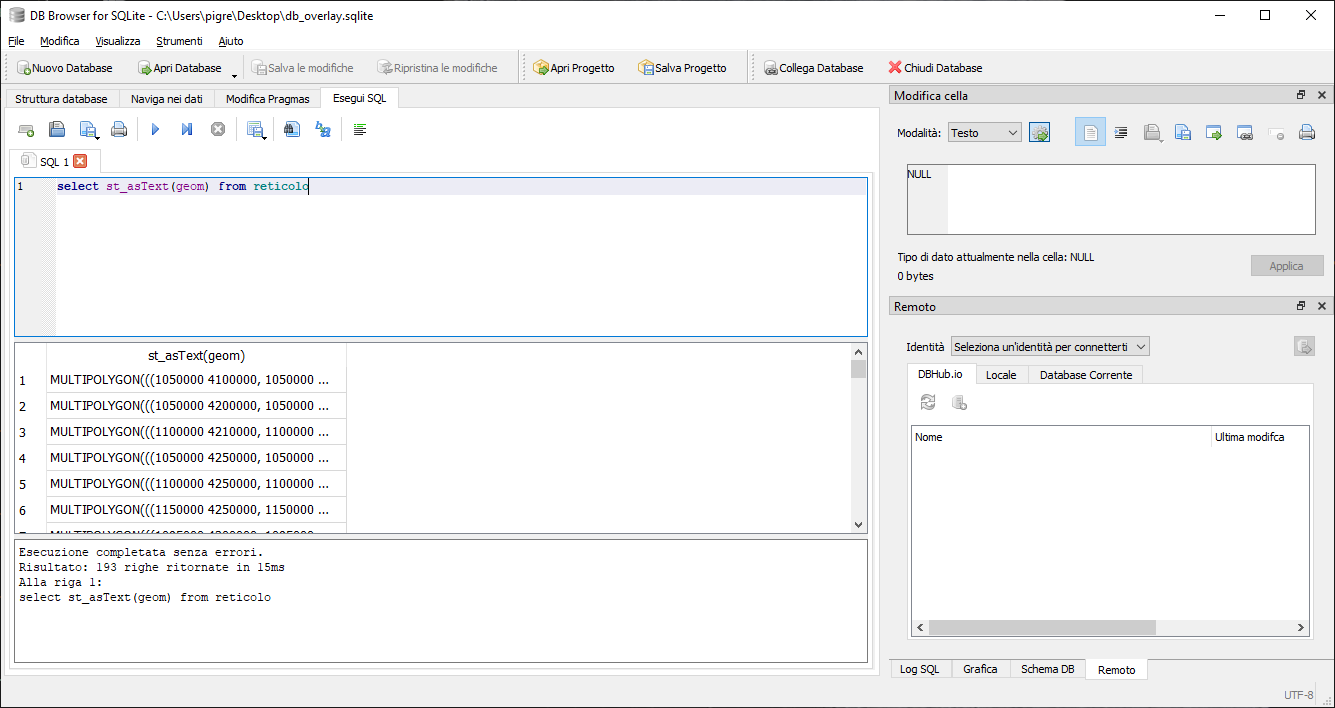Click the find text binoculars icon
The image size is (1335, 708).
coord(291,129)
